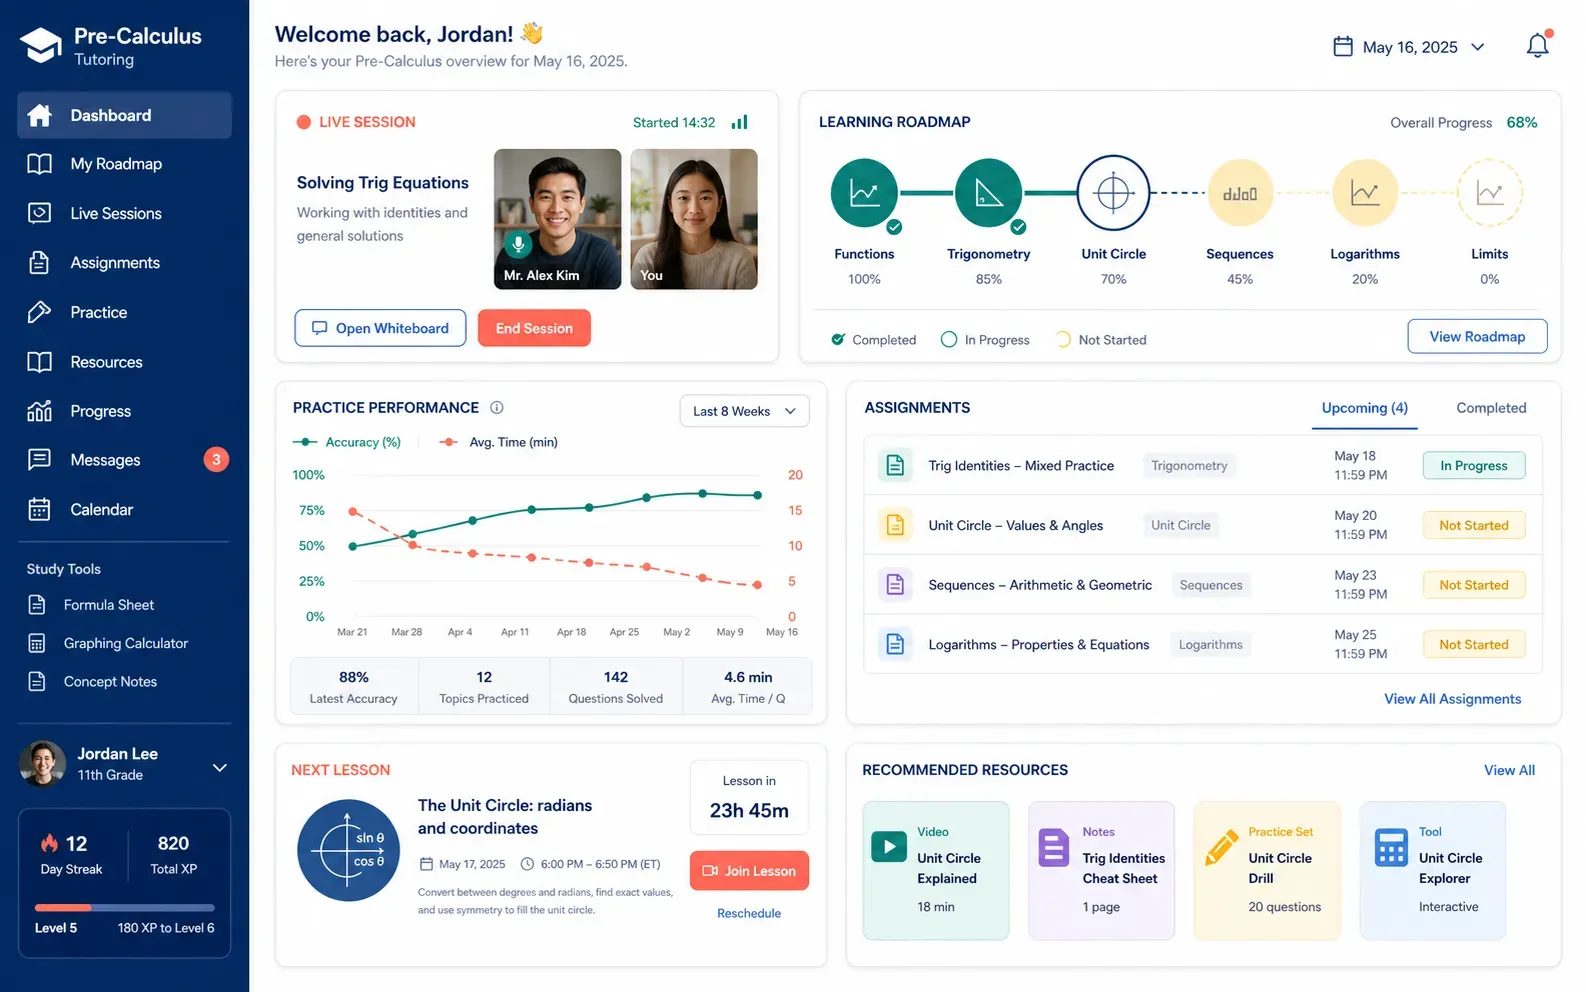Click the Unit Circle Drill pencil icon
1586x992 pixels.
pyautogui.click(x=1221, y=848)
